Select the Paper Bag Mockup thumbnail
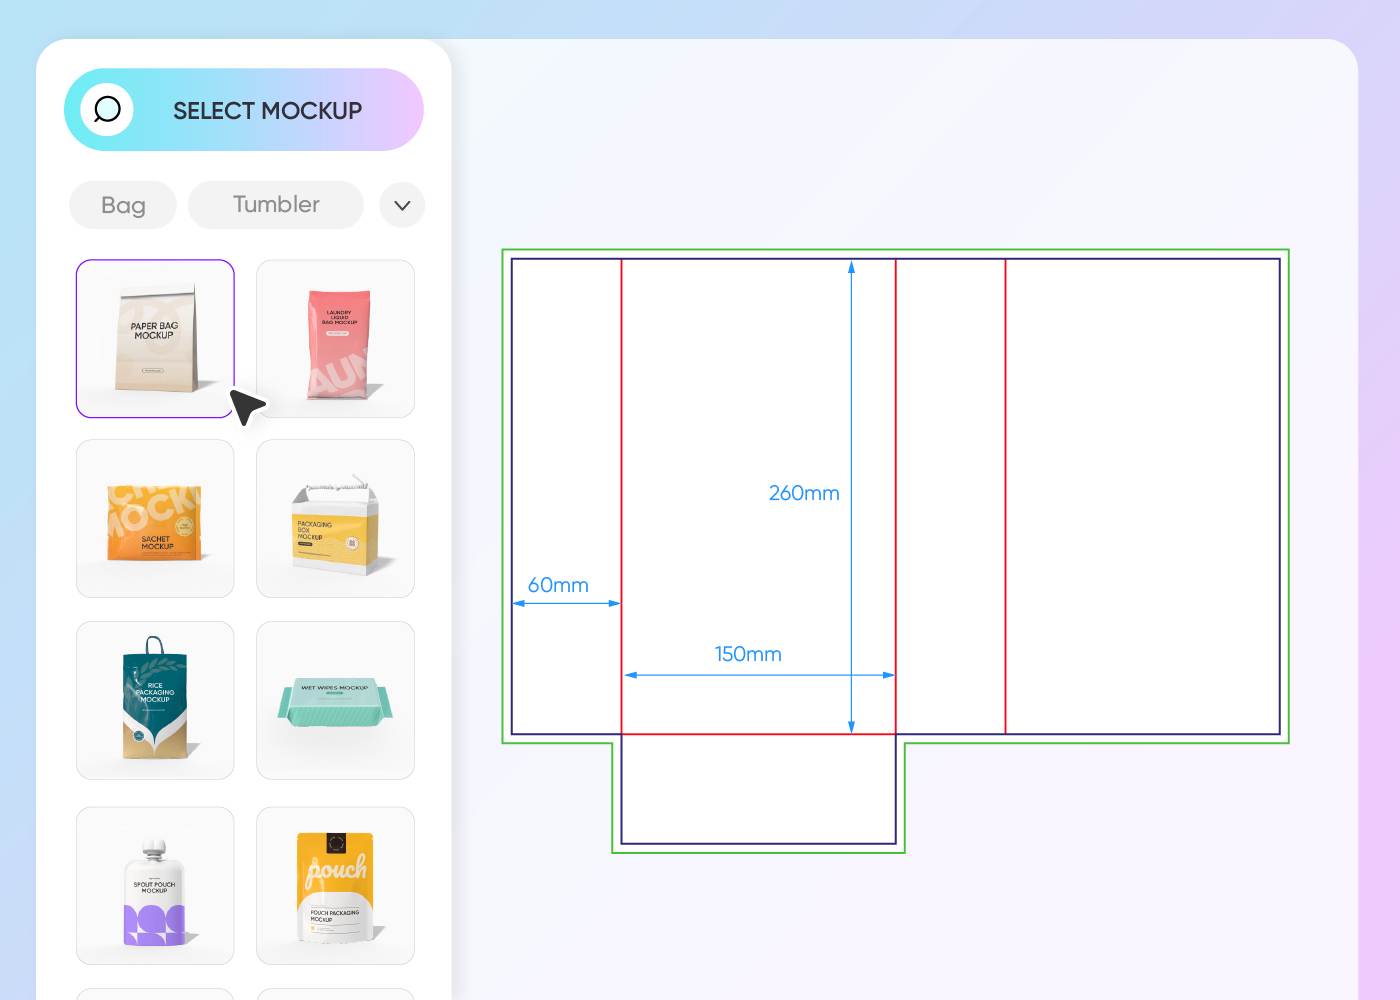 point(155,338)
